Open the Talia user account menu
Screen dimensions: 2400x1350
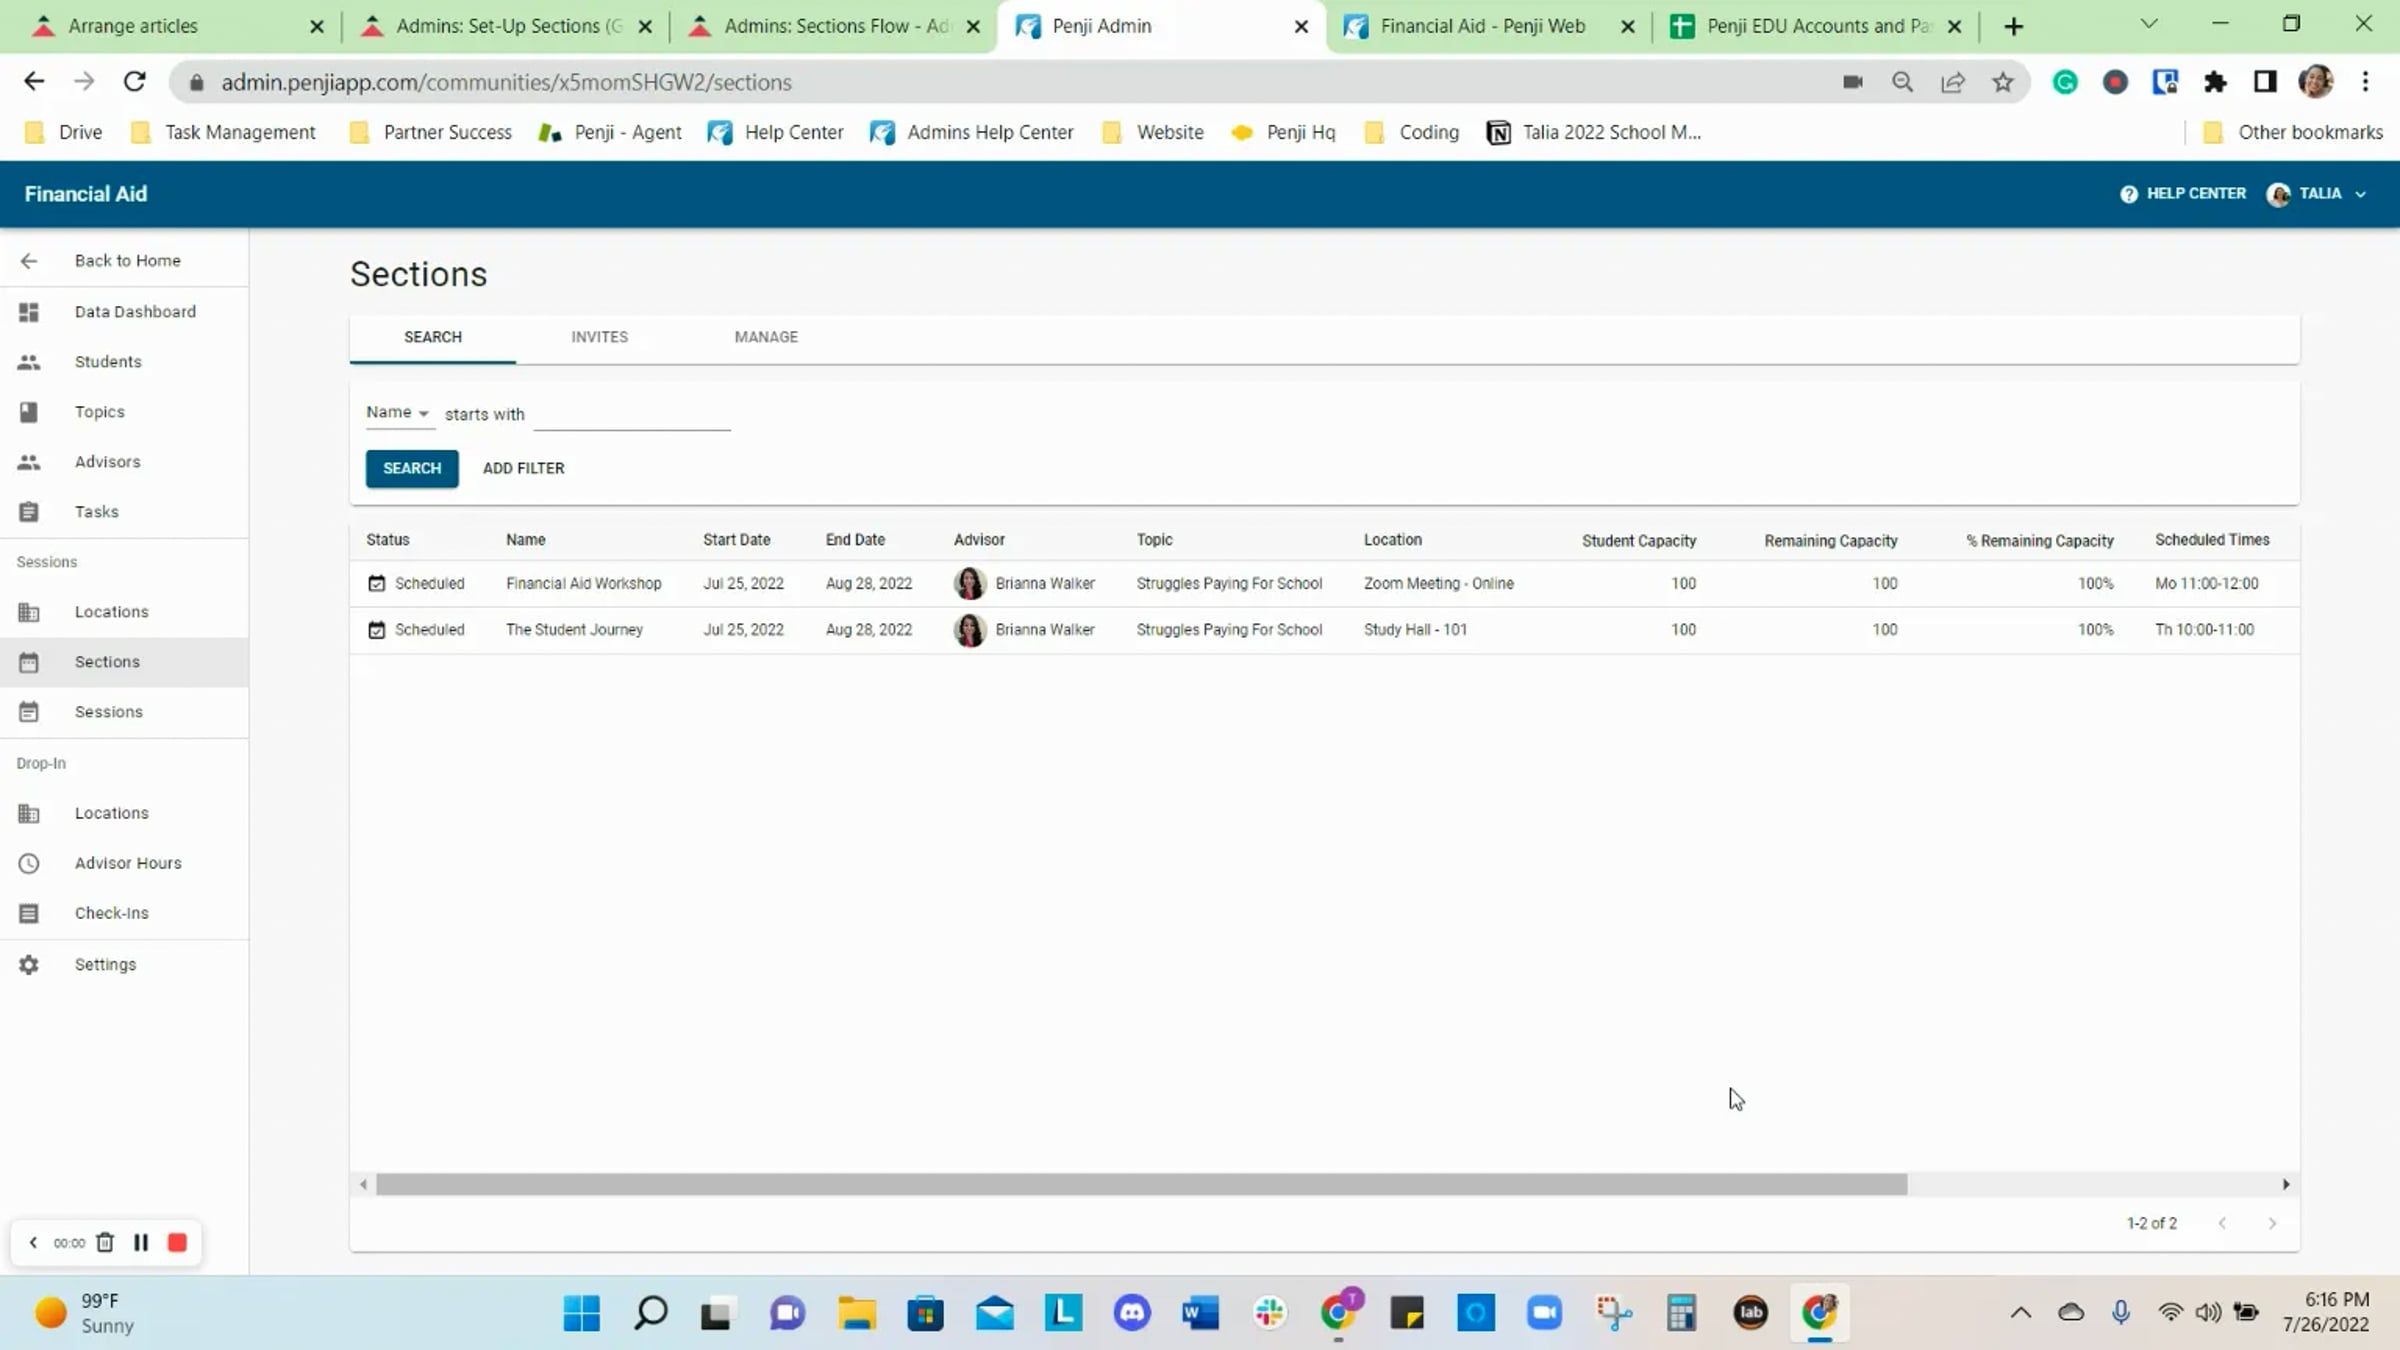coord(2318,194)
